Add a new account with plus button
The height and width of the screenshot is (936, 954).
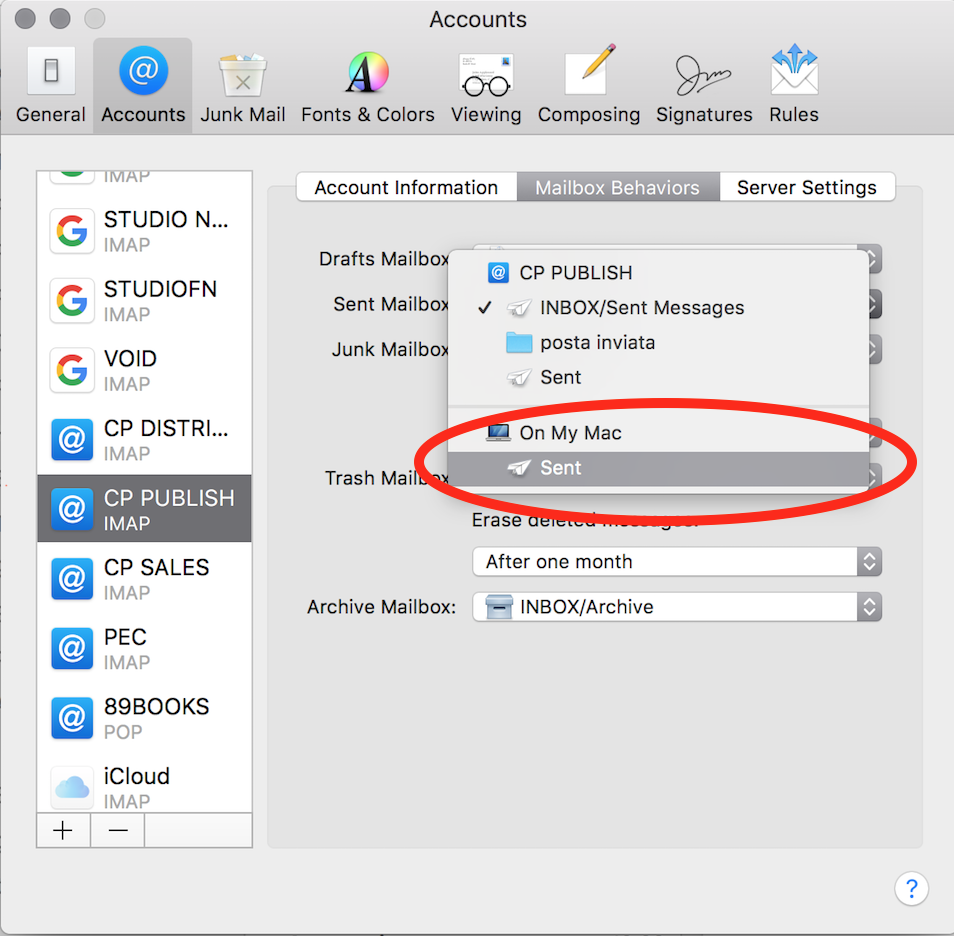pyautogui.click(x=63, y=830)
